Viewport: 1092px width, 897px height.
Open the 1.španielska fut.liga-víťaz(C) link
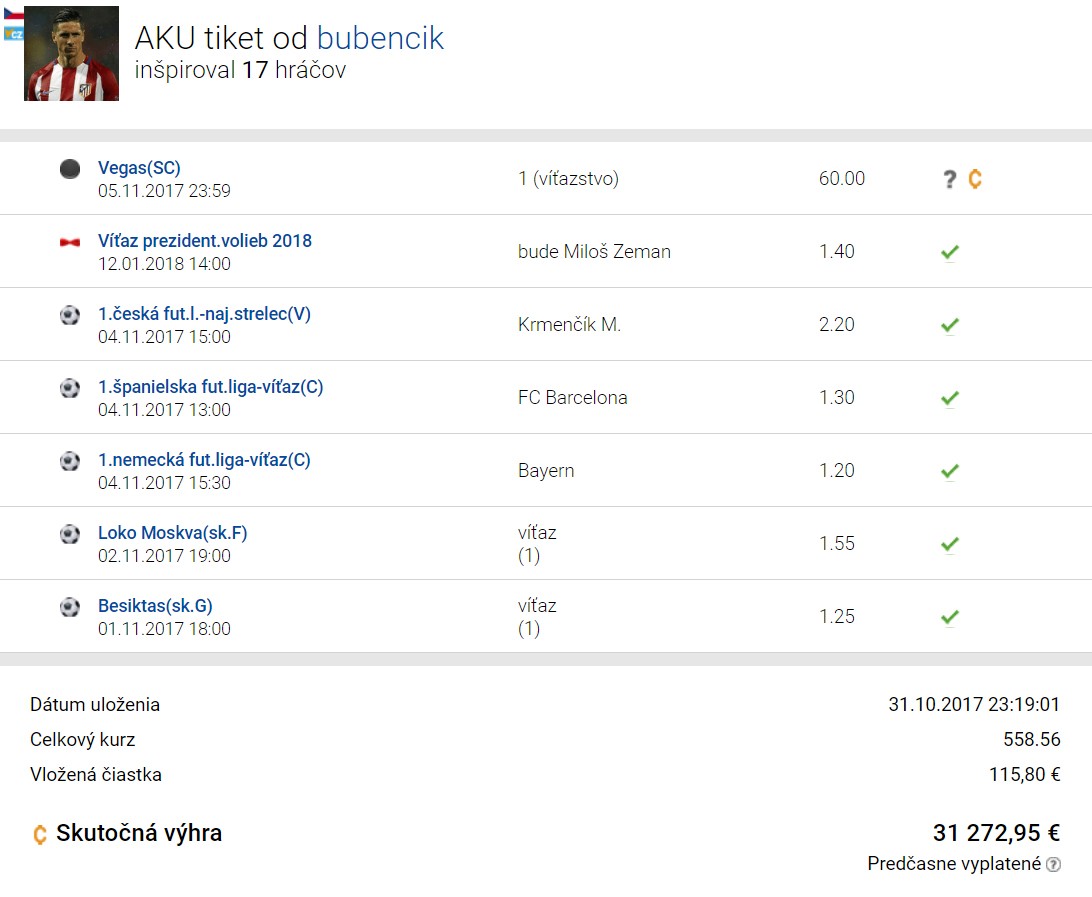coord(210,387)
